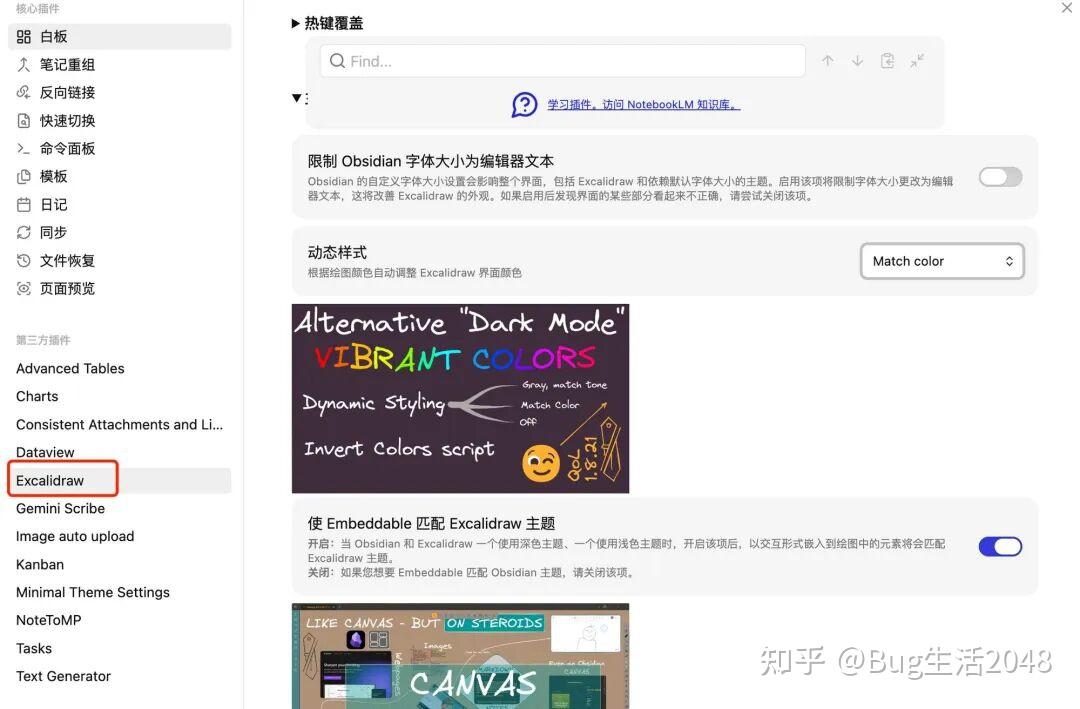
Task: Open 笔记重组 plugin settings
Action: tap(120, 65)
